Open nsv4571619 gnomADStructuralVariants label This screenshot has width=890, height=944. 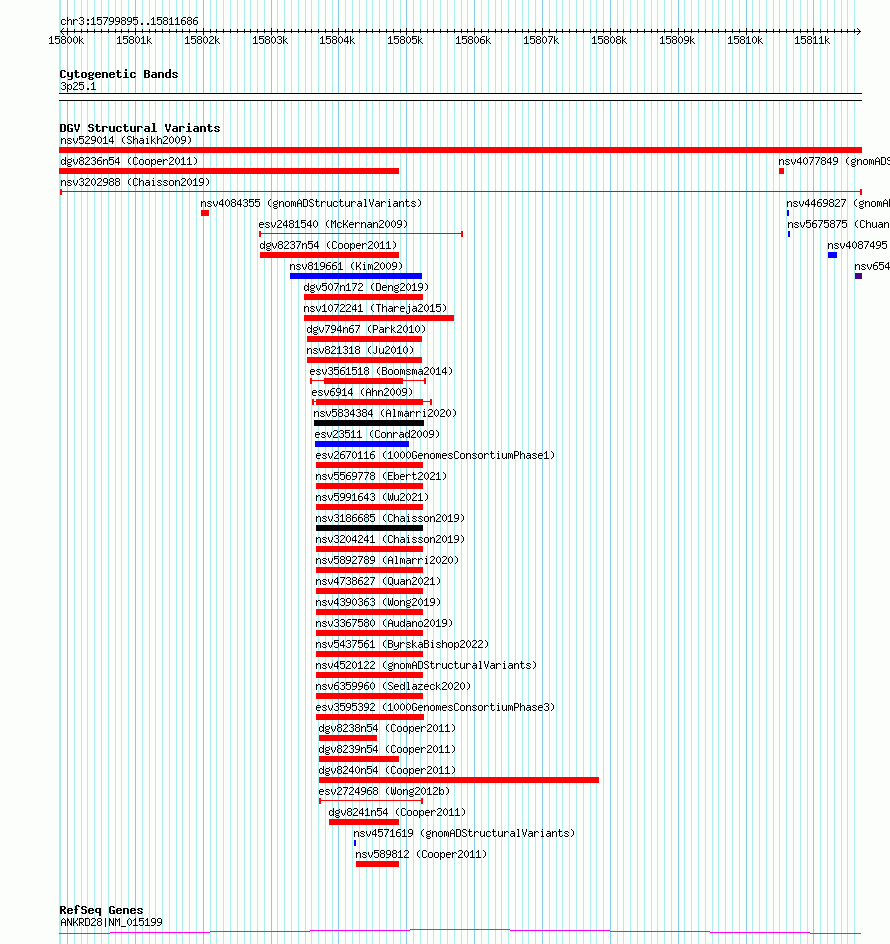pyautogui.click(x=464, y=834)
